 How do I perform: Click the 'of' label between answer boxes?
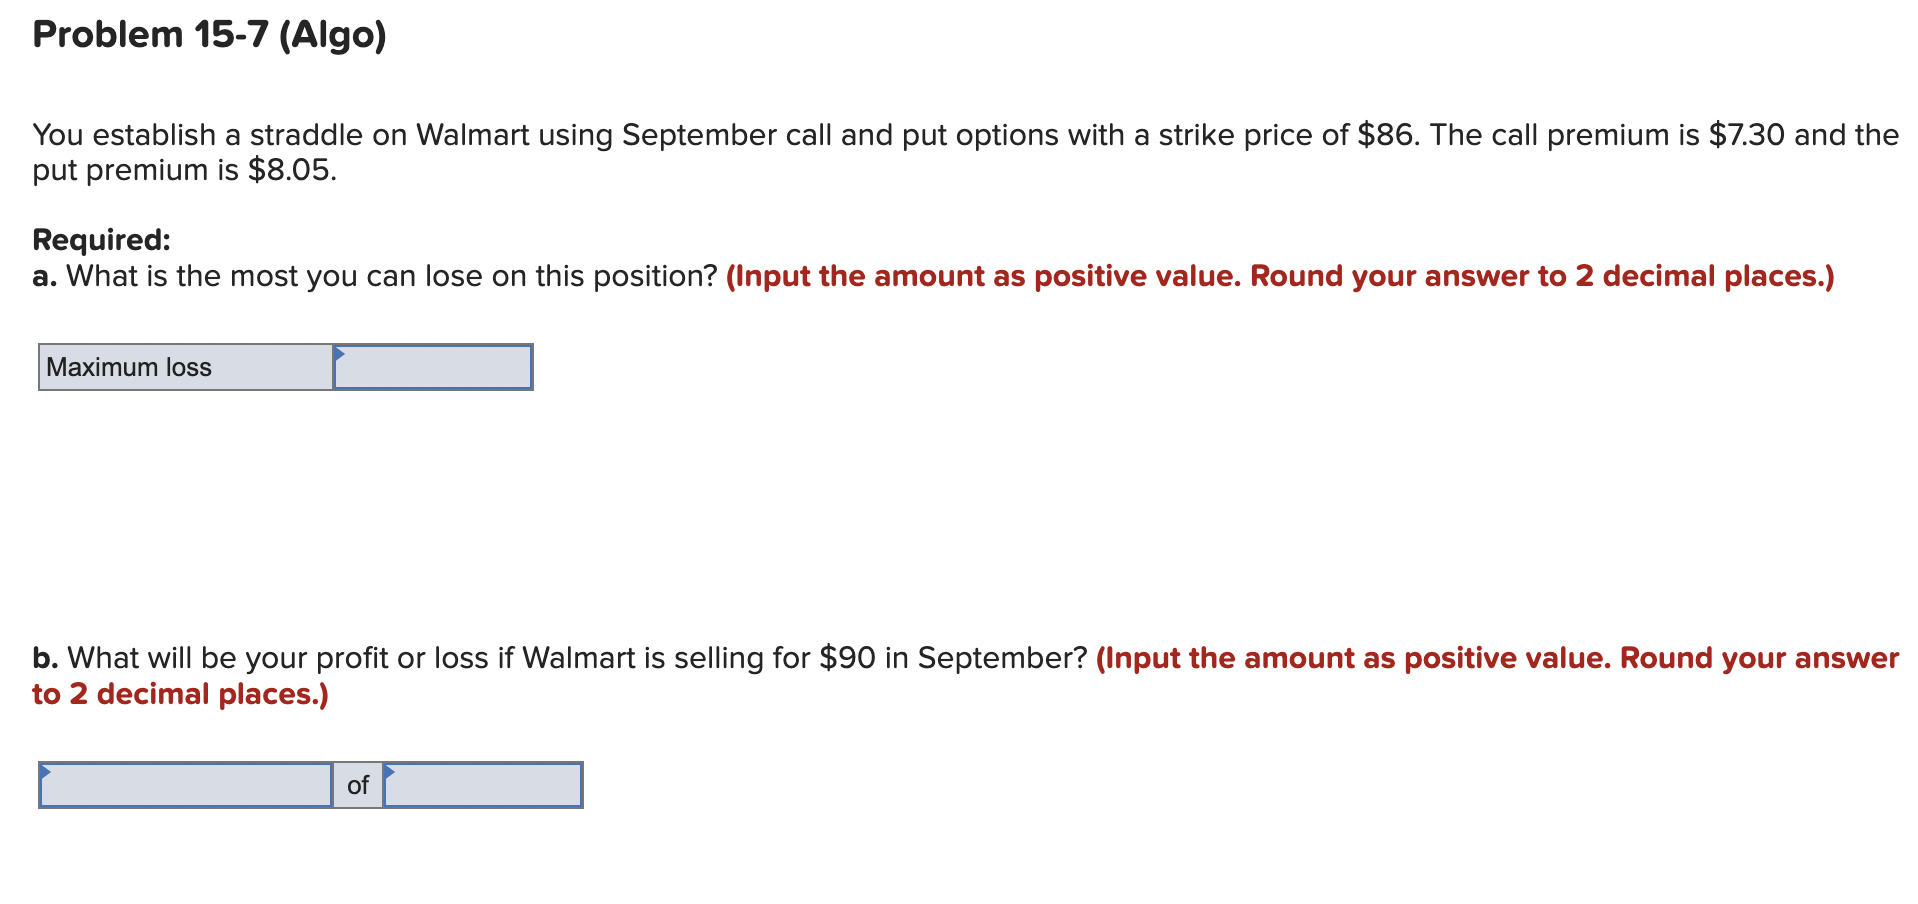358,786
